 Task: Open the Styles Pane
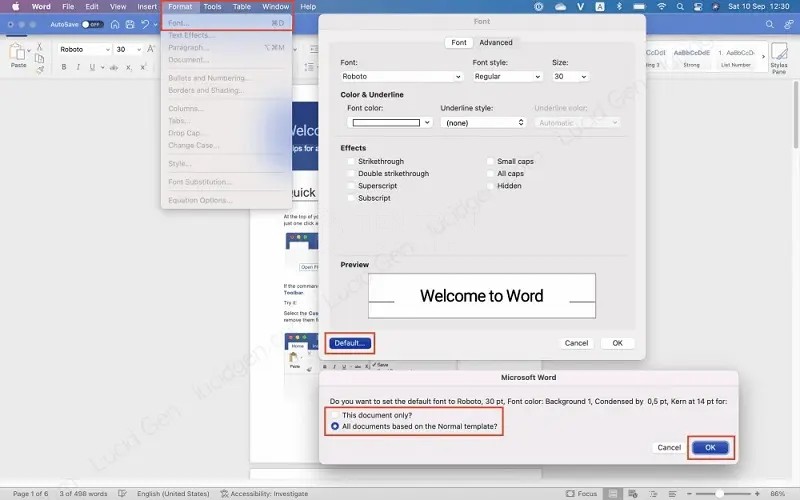(778, 54)
